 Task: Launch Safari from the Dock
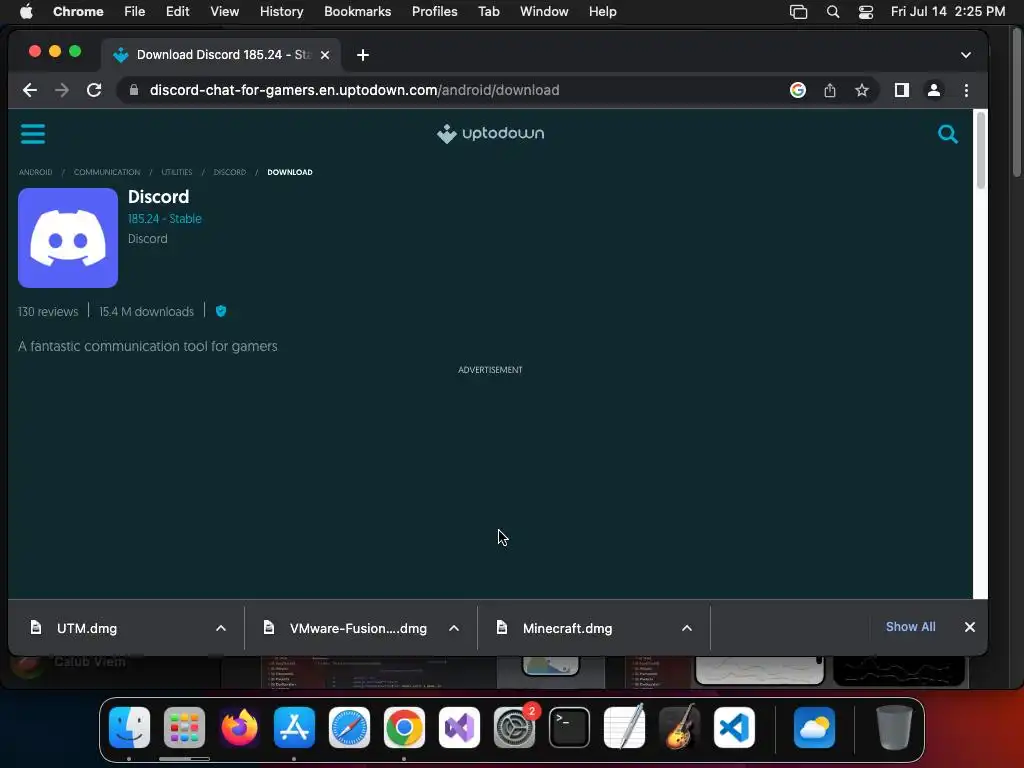349,727
